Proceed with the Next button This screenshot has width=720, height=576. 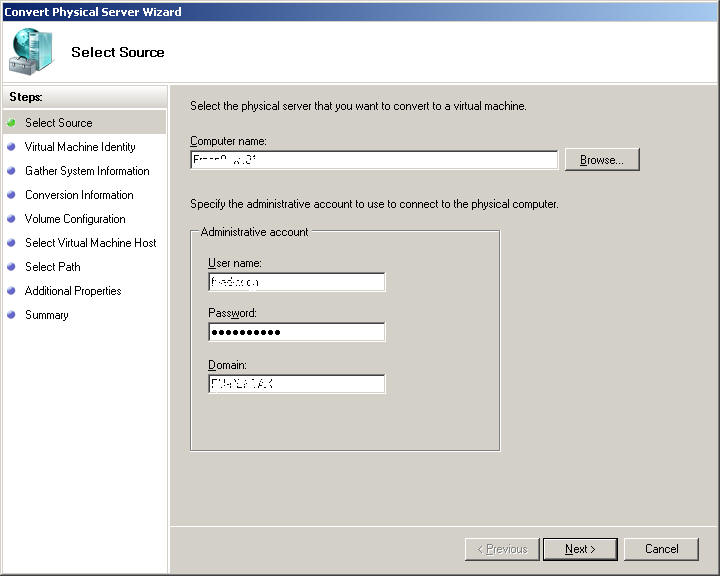(580, 549)
